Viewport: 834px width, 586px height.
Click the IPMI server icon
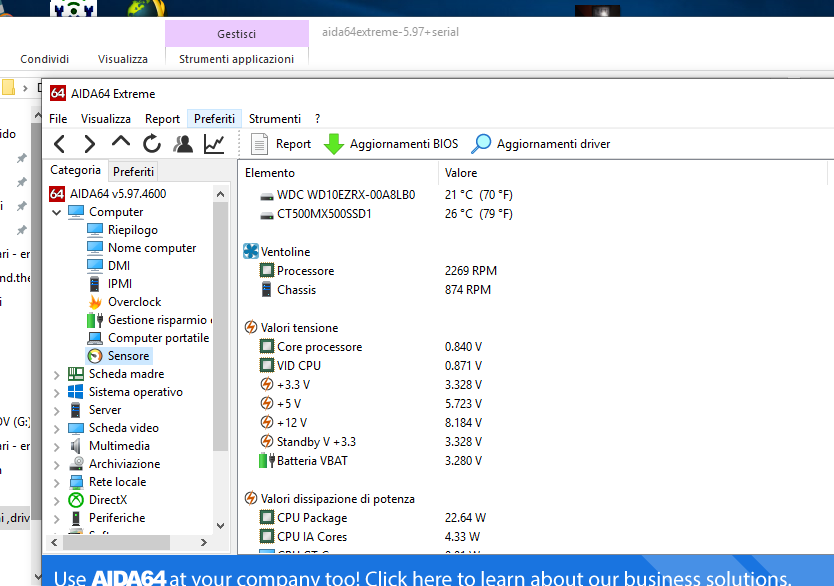point(95,284)
